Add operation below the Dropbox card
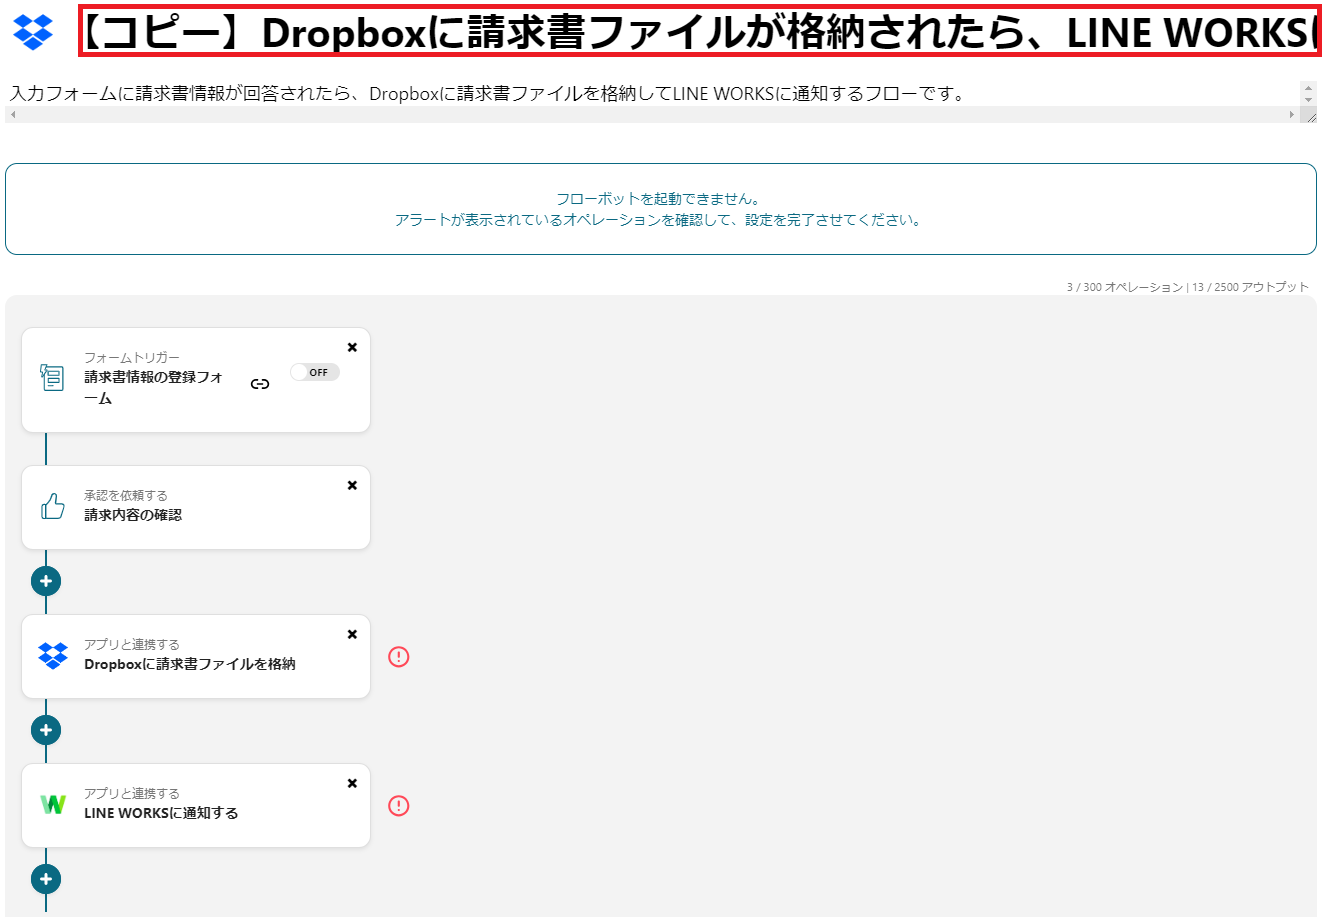The height and width of the screenshot is (917, 1324). (46, 730)
